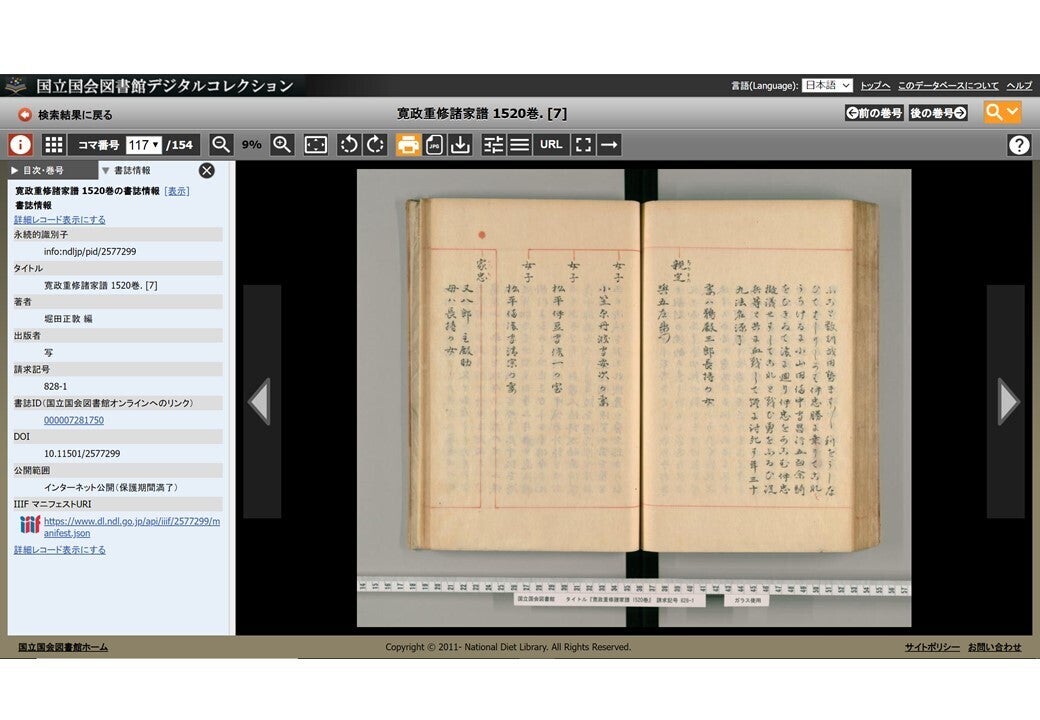Go to next page with right arrow
The width and height of the screenshot is (1040, 720).
pos(1007,401)
